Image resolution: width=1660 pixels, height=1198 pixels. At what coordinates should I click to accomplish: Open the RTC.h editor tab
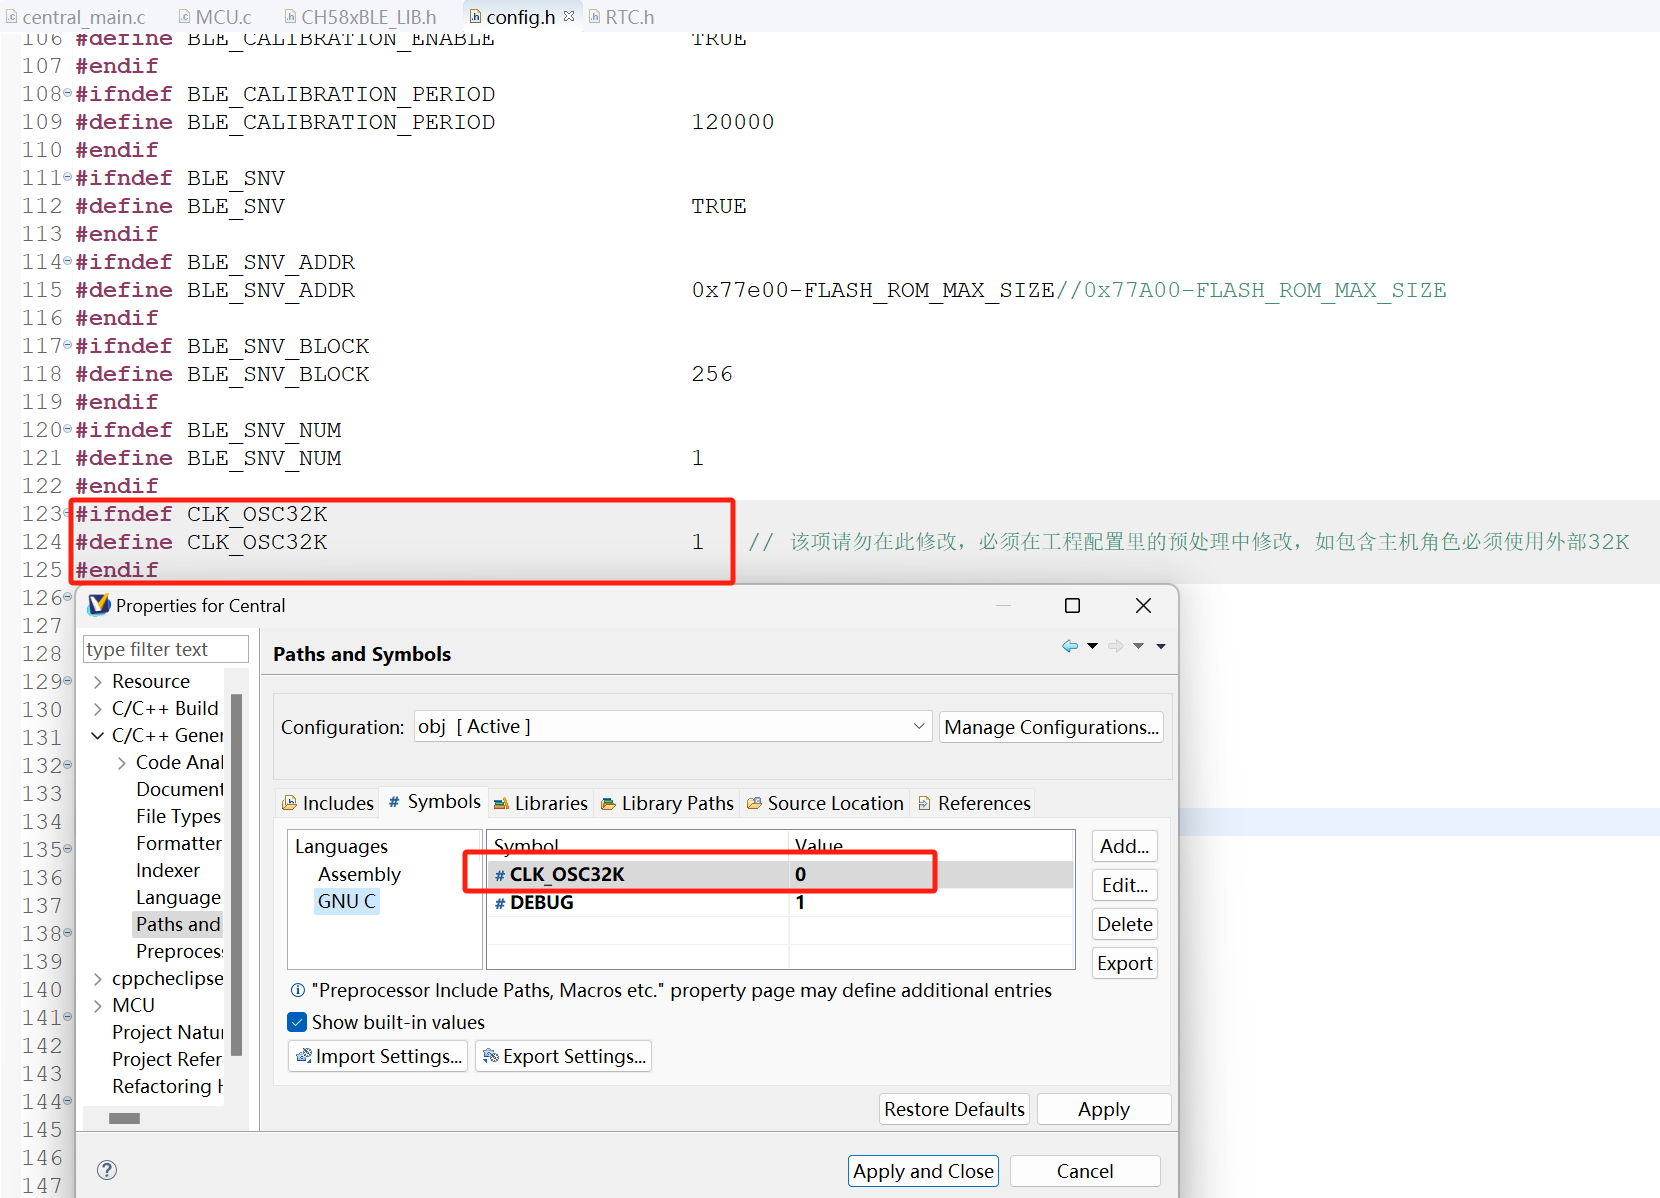621,17
